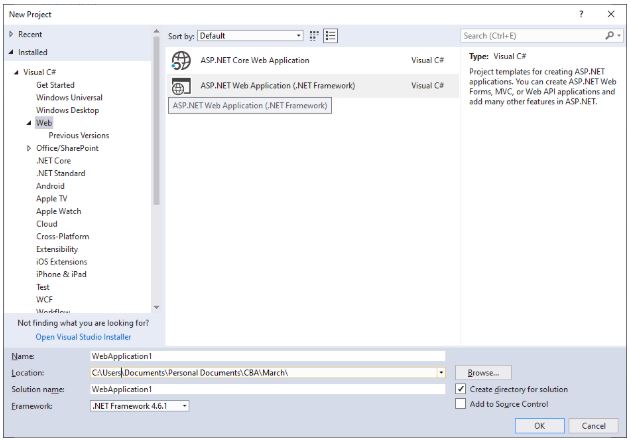Select the Web category
The height and width of the screenshot is (441, 631).
click(x=44, y=123)
